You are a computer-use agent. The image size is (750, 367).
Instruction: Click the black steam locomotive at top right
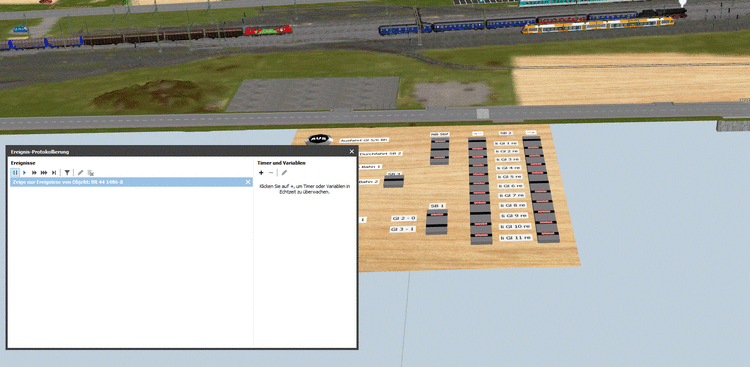pyautogui.click(x=662, y=13)
